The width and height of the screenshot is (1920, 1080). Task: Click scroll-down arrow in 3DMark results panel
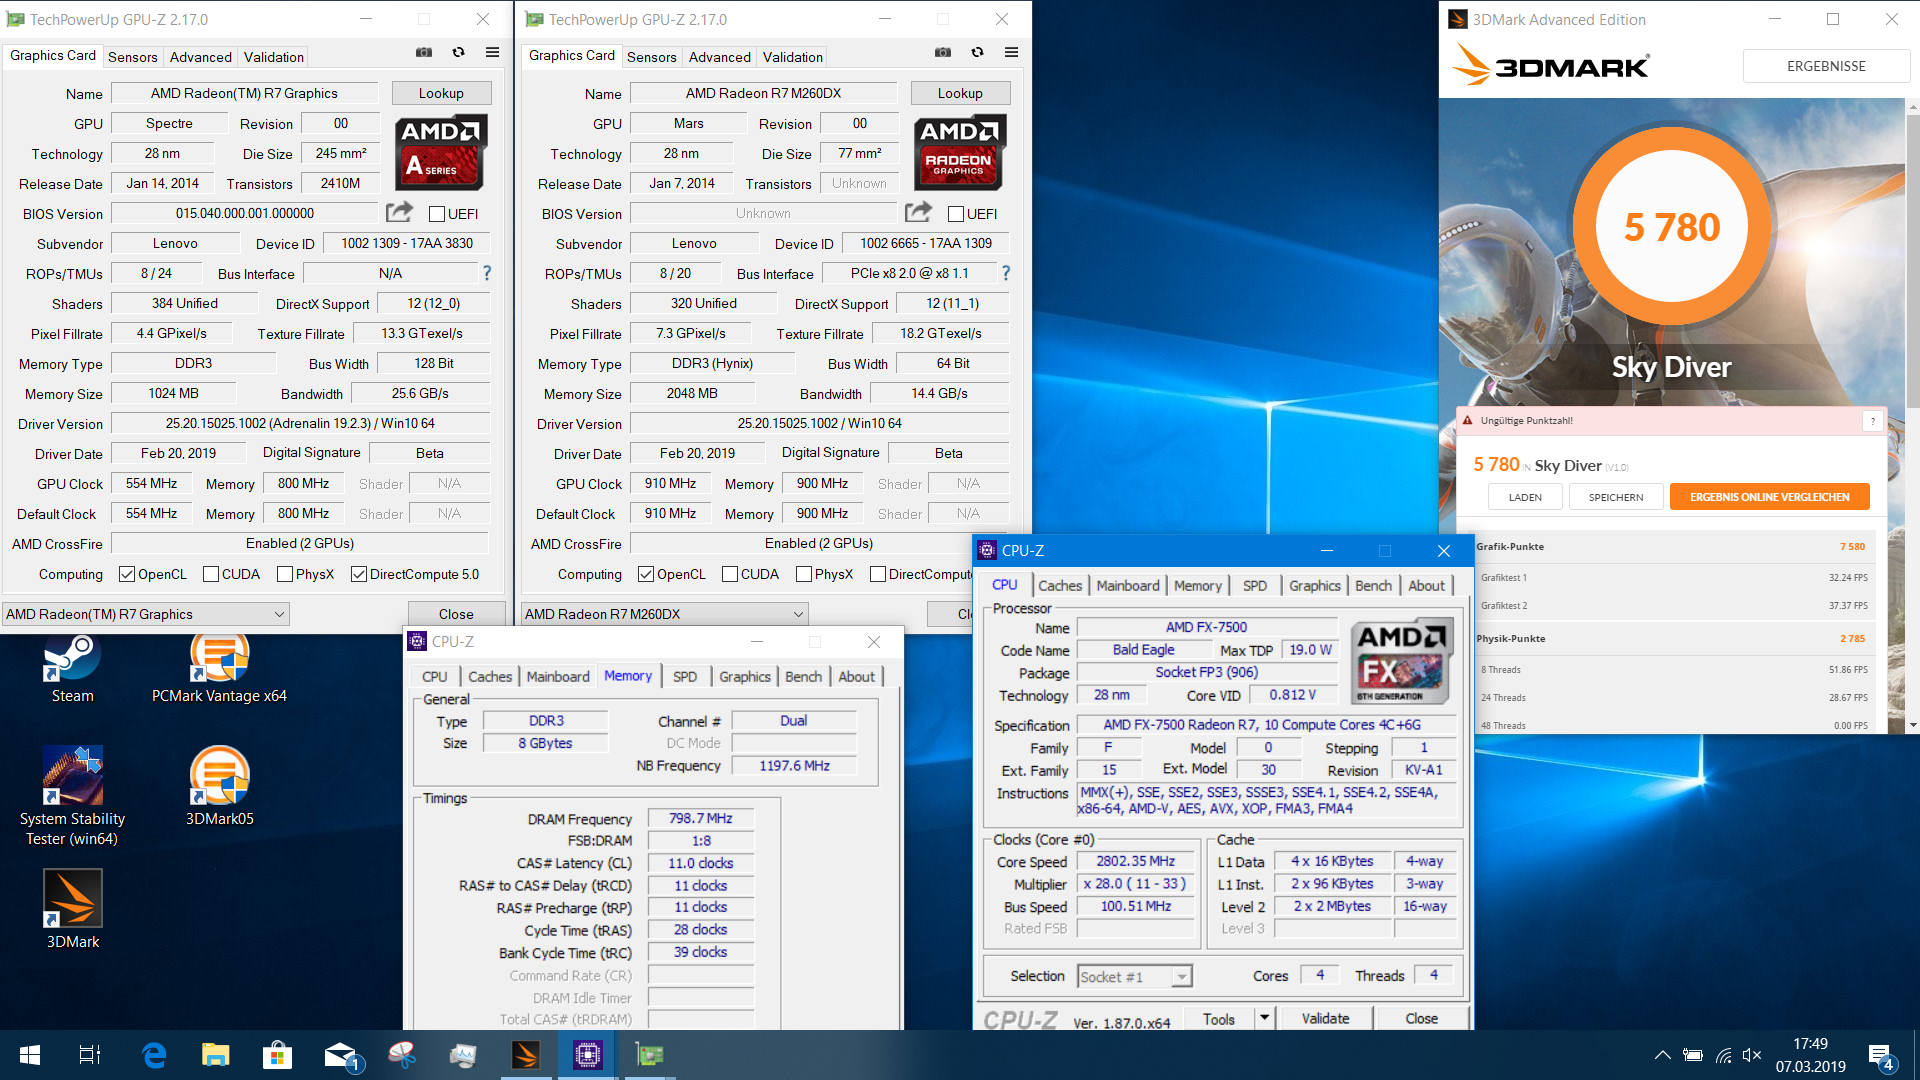coord(1913,725)
